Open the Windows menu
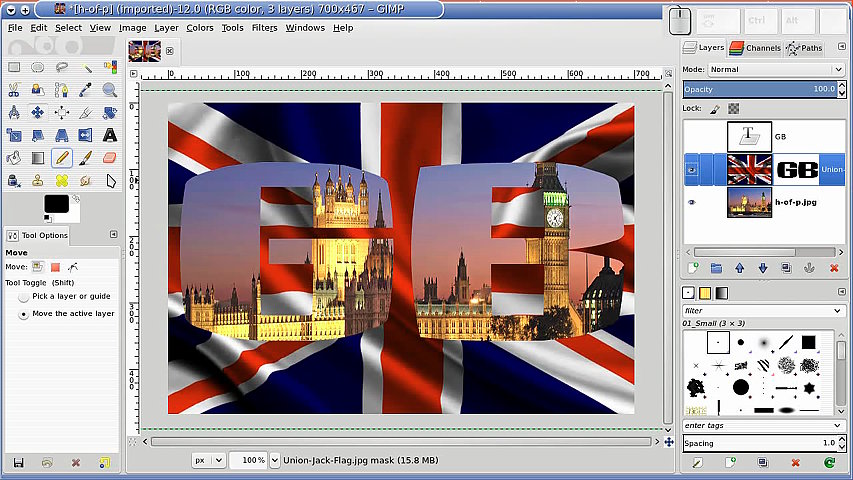Viewport: 853px width, 480px height. tap(305, 28)
